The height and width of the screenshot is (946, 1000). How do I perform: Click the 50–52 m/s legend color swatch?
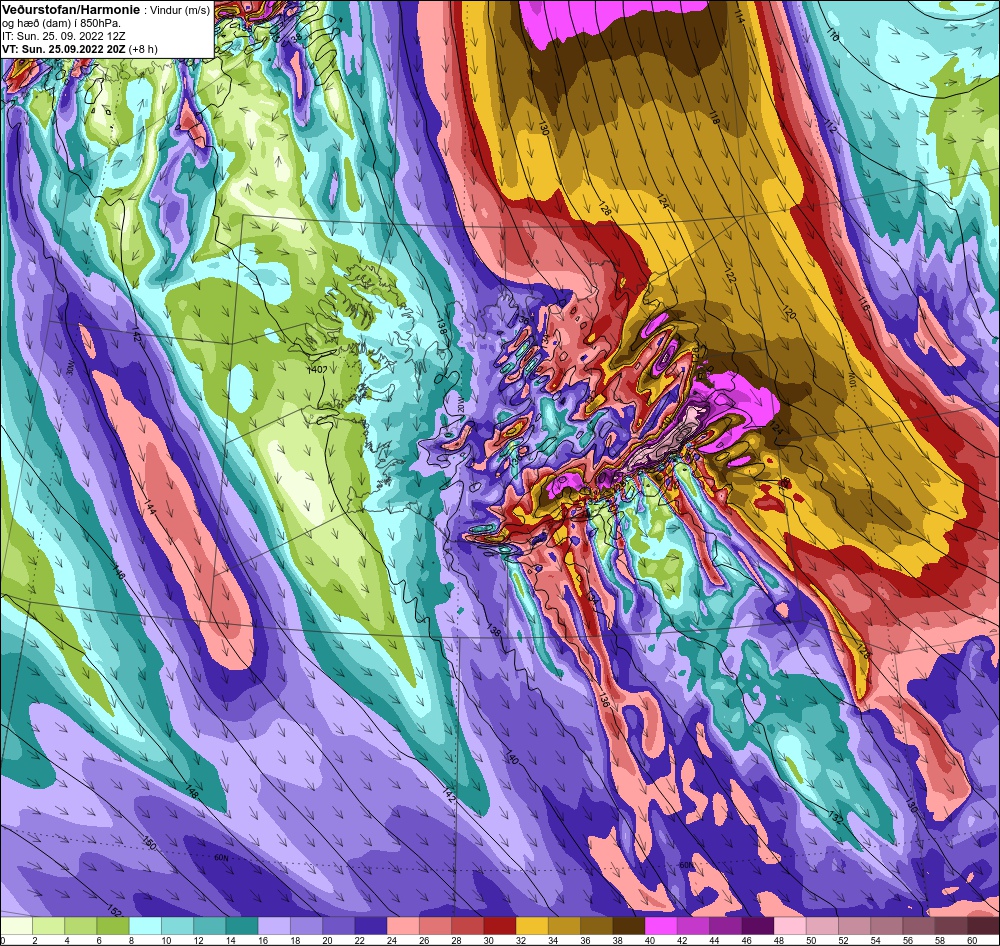point(821,926)
